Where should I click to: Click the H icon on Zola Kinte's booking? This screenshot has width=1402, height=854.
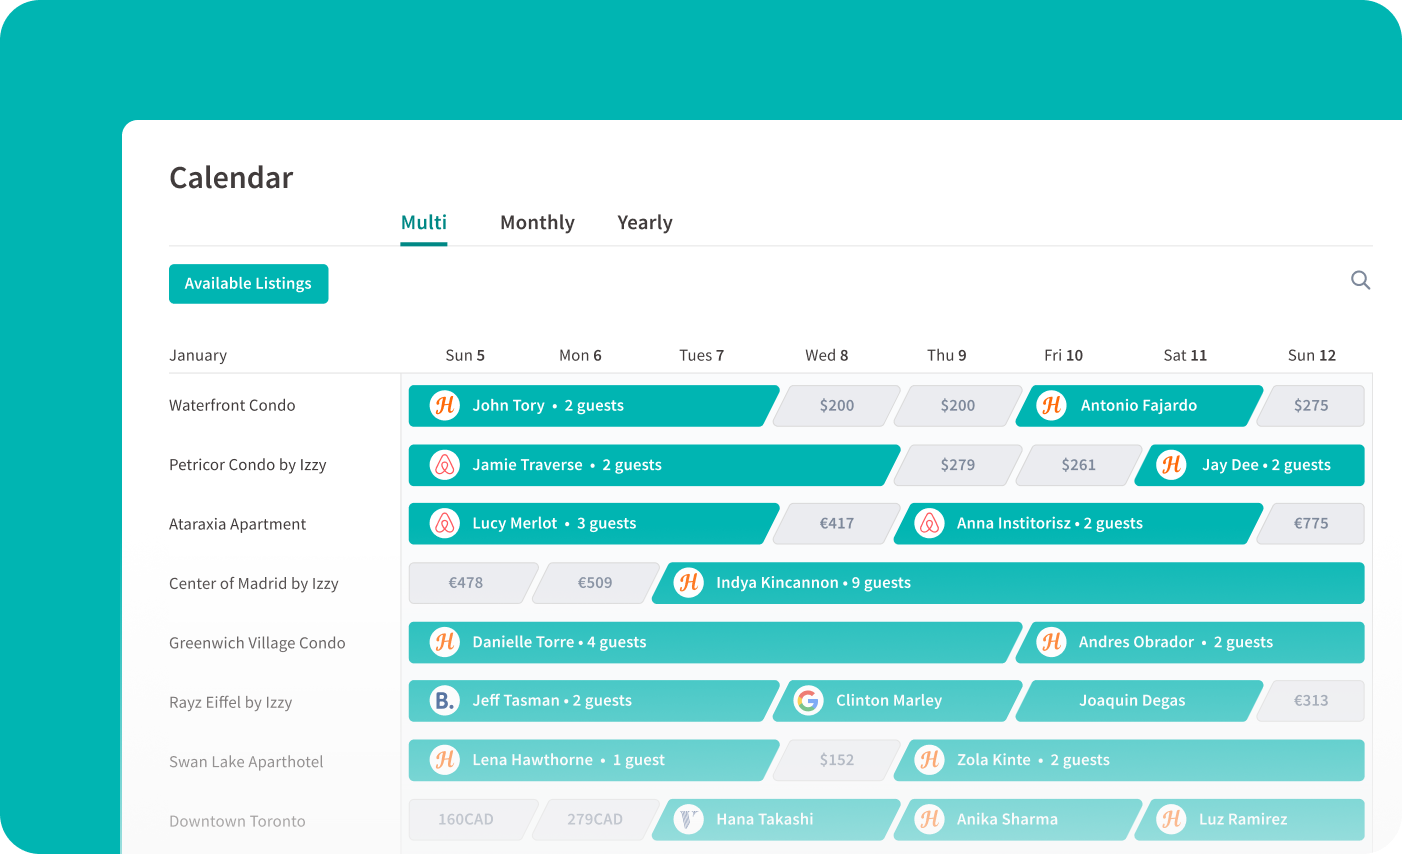(x=927, y=760)
